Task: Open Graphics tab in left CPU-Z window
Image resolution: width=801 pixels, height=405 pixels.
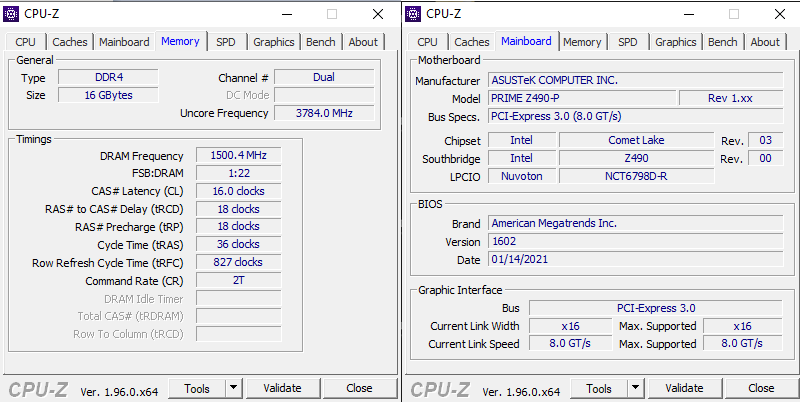Action: click(x=274, y=42)
